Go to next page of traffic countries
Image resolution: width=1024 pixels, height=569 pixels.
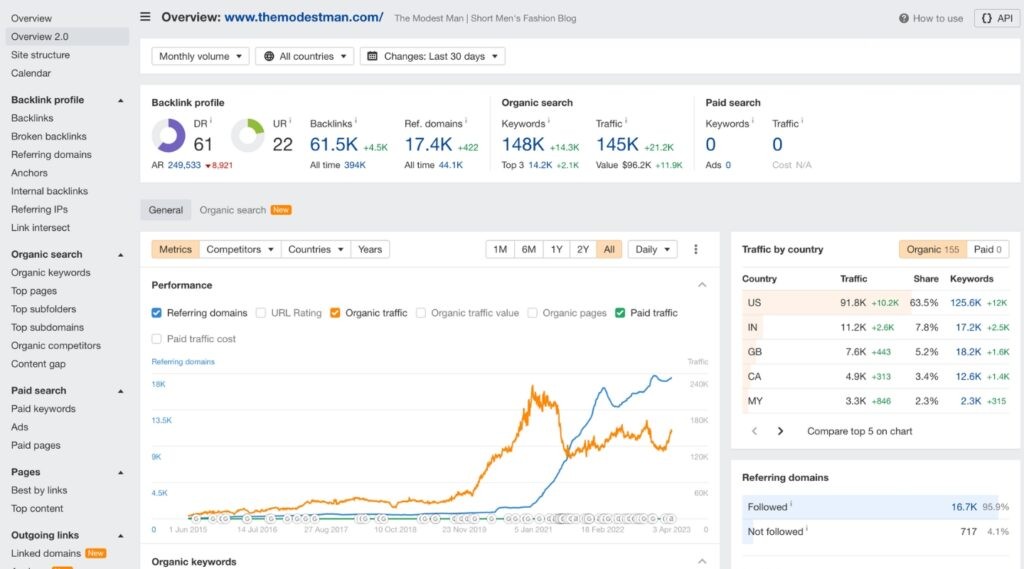(781, 431)
